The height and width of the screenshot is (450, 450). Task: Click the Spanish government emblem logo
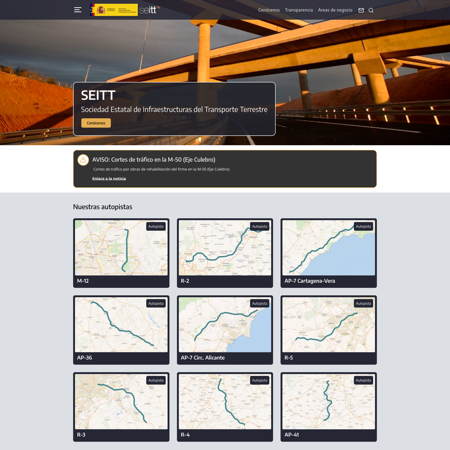tap(114, 10)
